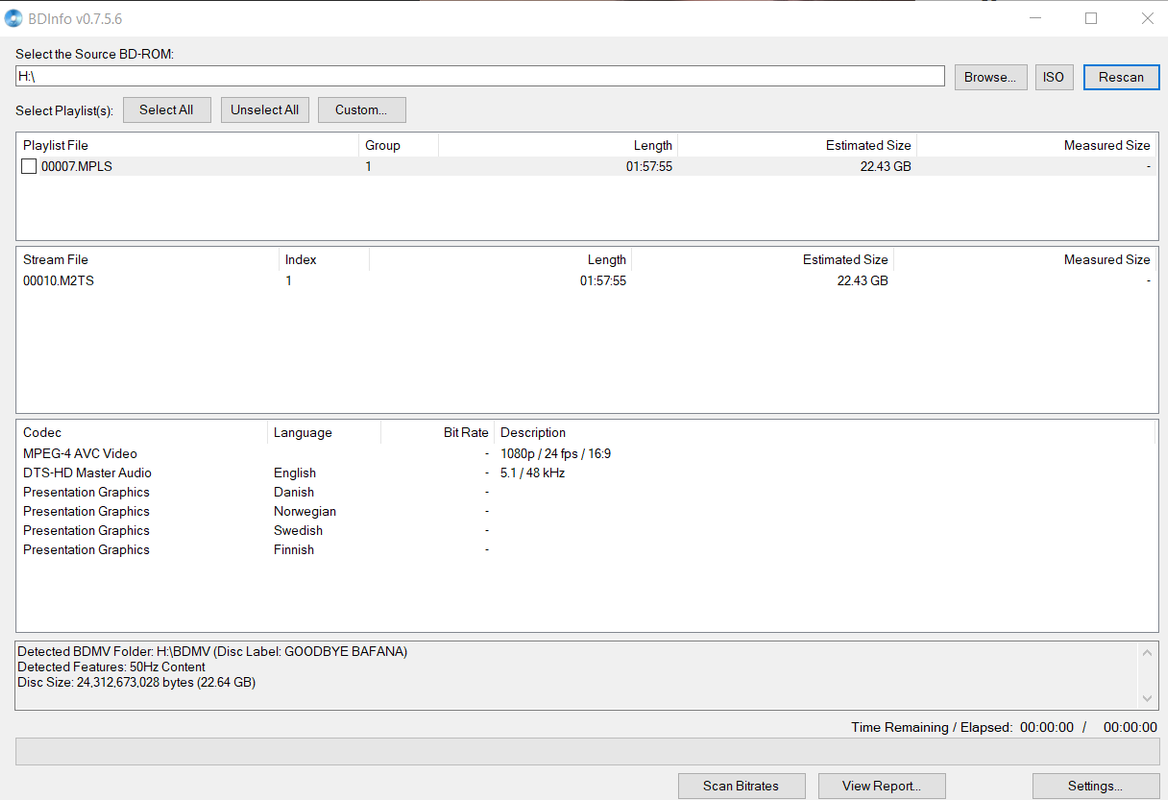Viewport: 1168px width, 800px height.
Task: Click the Rescan button
Action: (x=1121, y=77)
